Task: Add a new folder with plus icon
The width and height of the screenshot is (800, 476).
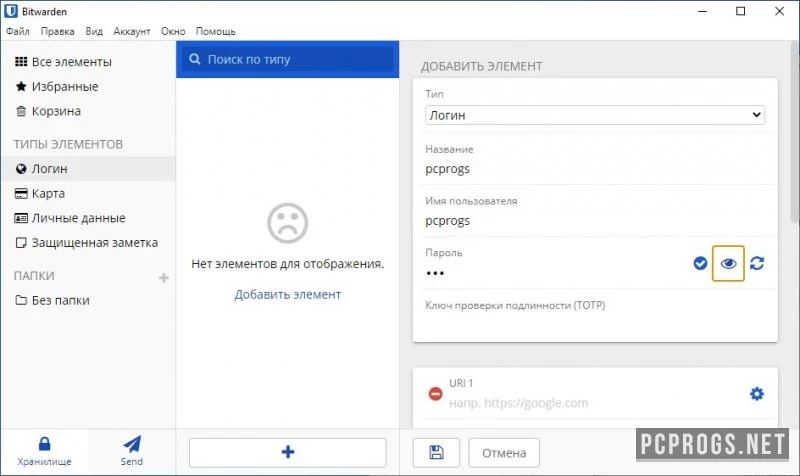Action: [x=163, y=278]
